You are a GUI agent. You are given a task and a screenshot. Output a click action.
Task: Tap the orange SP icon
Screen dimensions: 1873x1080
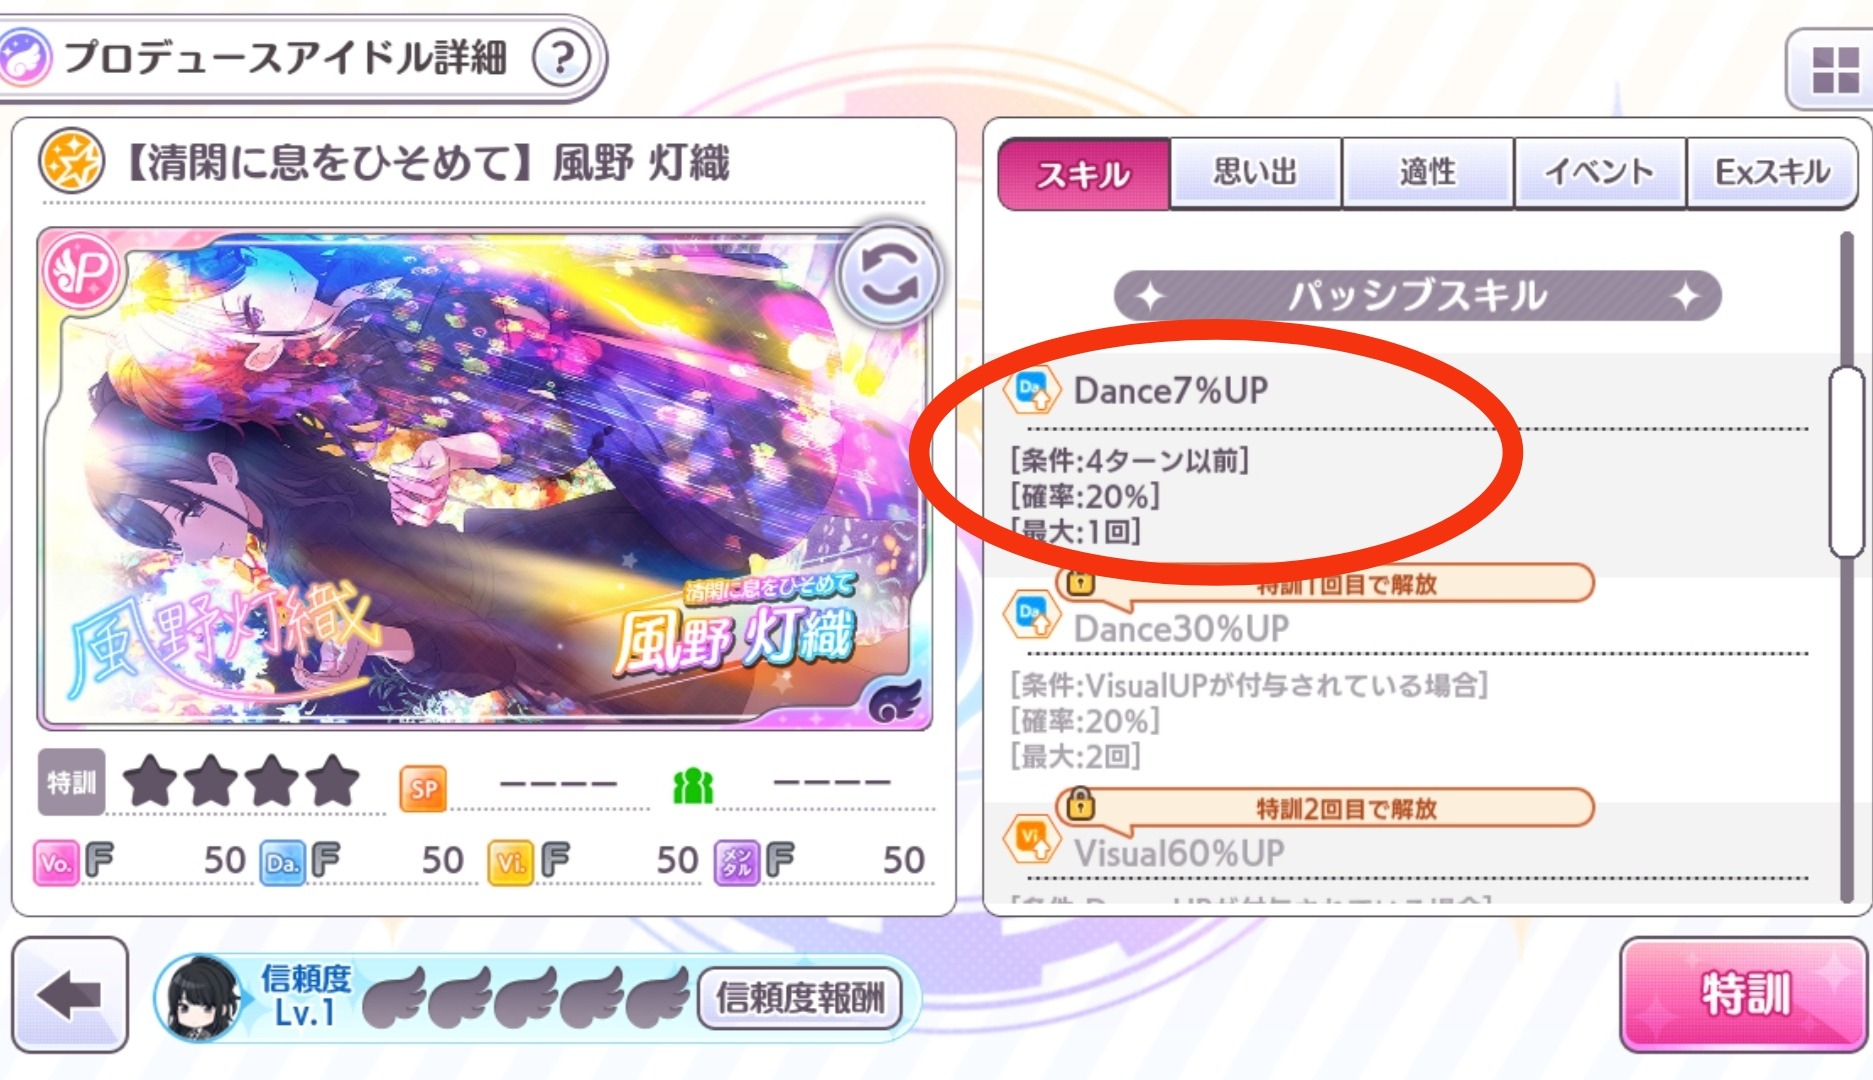(423, 789)
